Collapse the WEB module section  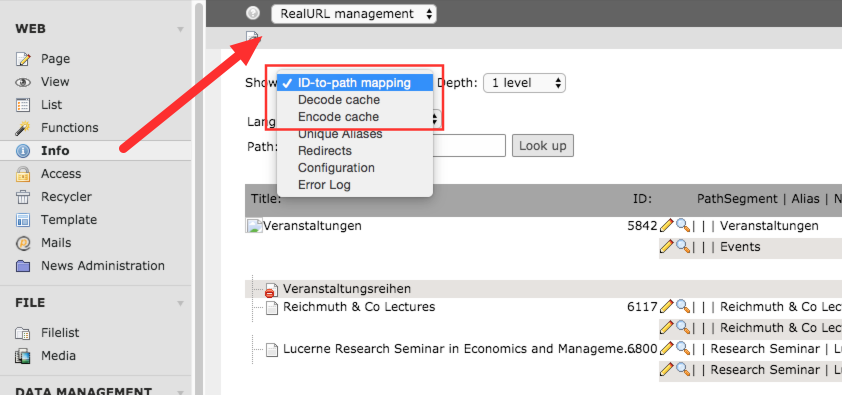tap(180, 30)
